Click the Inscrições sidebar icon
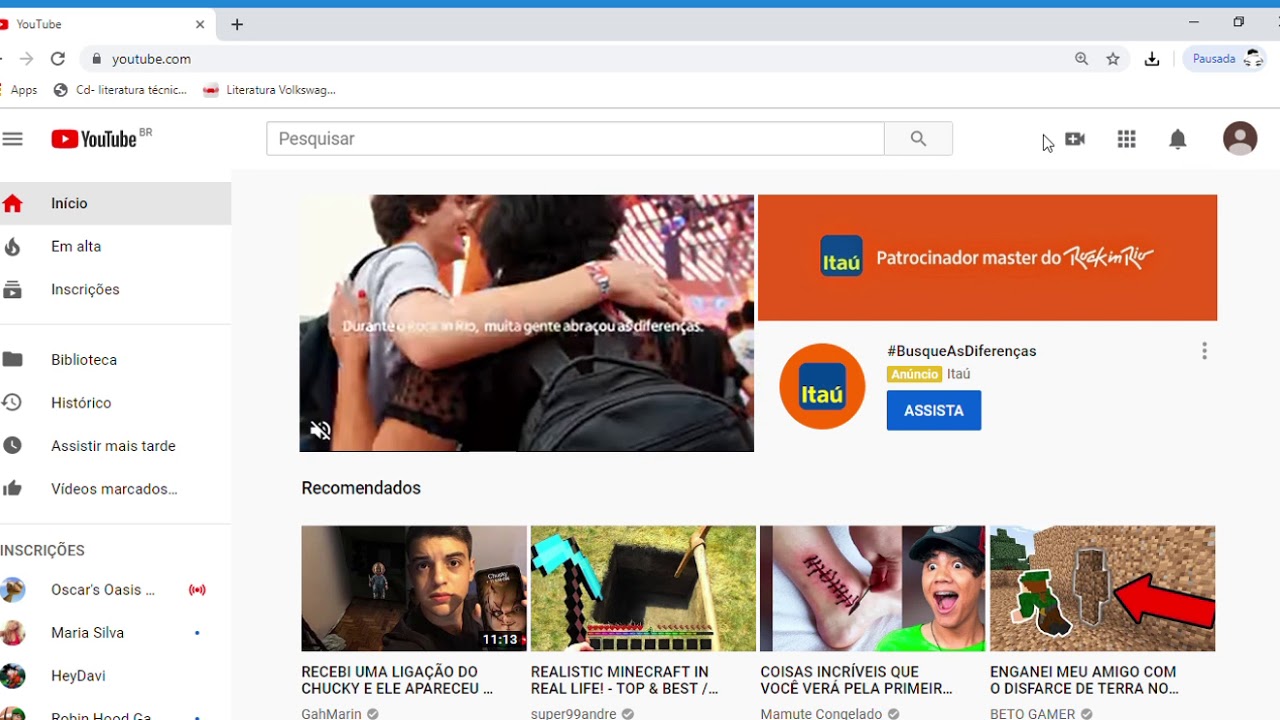Viewport: 1280px width, 720px height. coord(12,289)
